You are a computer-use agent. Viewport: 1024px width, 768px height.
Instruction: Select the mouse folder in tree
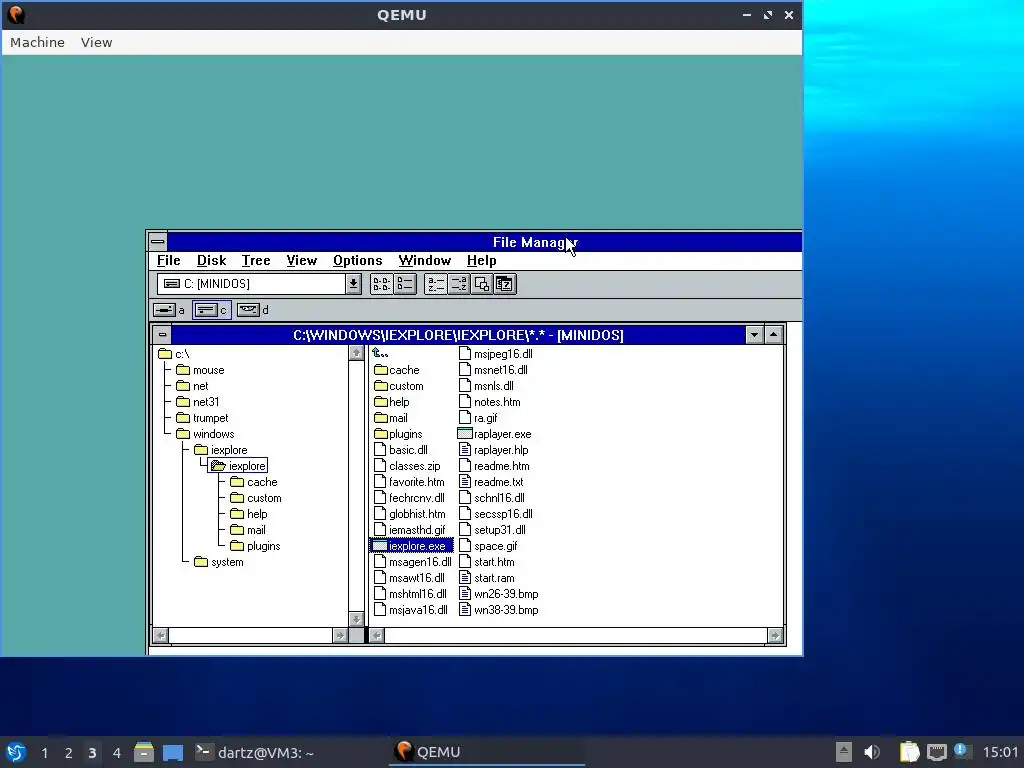[x=200, y=370]
